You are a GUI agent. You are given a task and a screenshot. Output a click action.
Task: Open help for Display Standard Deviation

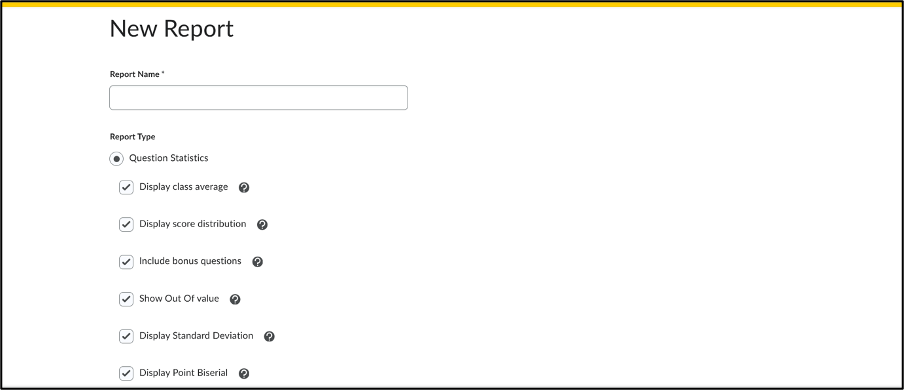click(x=269, y=336)
